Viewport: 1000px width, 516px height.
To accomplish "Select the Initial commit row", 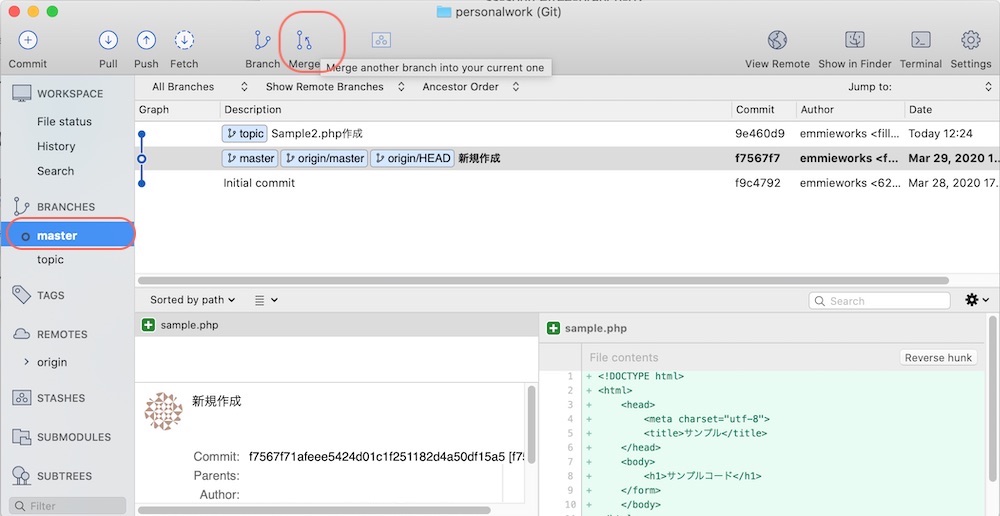I will point(568,183).
